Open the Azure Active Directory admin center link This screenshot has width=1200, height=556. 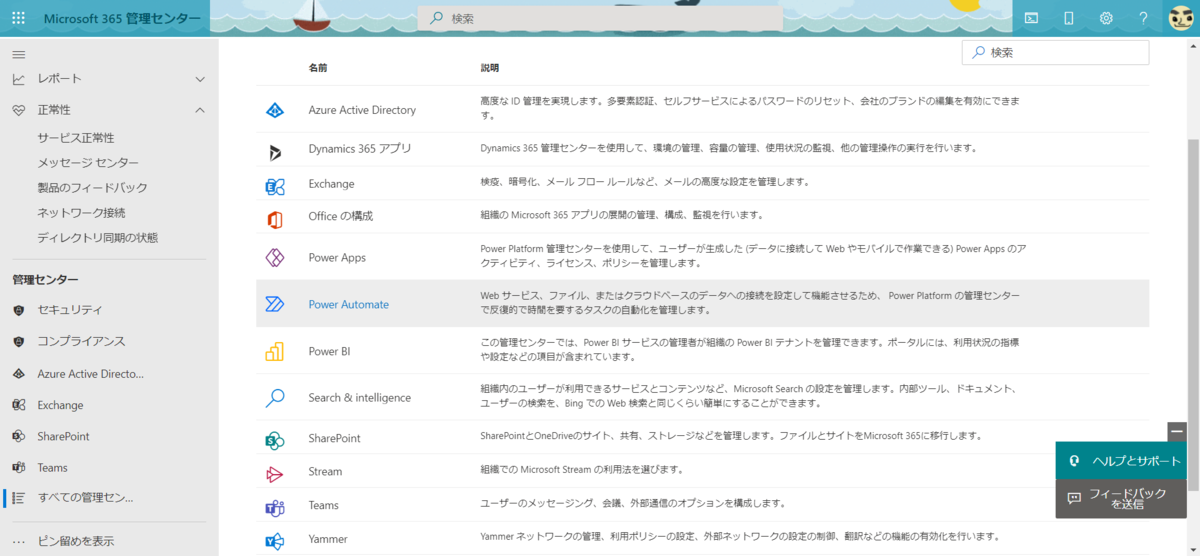[362, 110]
